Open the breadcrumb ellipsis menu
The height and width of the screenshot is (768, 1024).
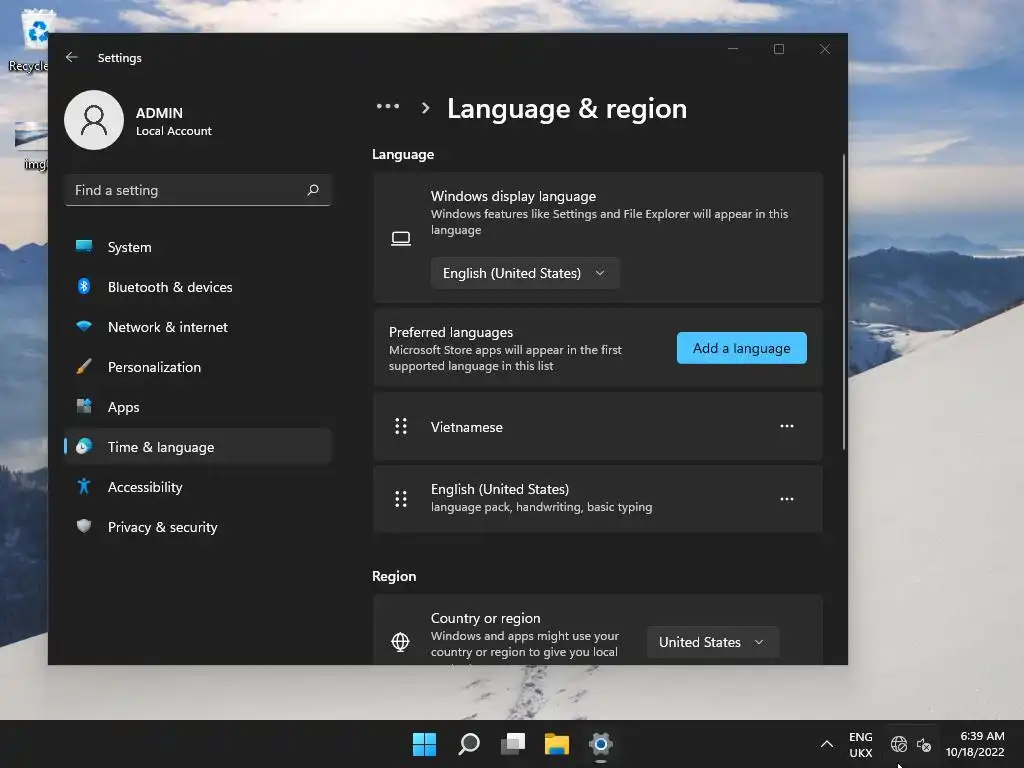point(388,106)
